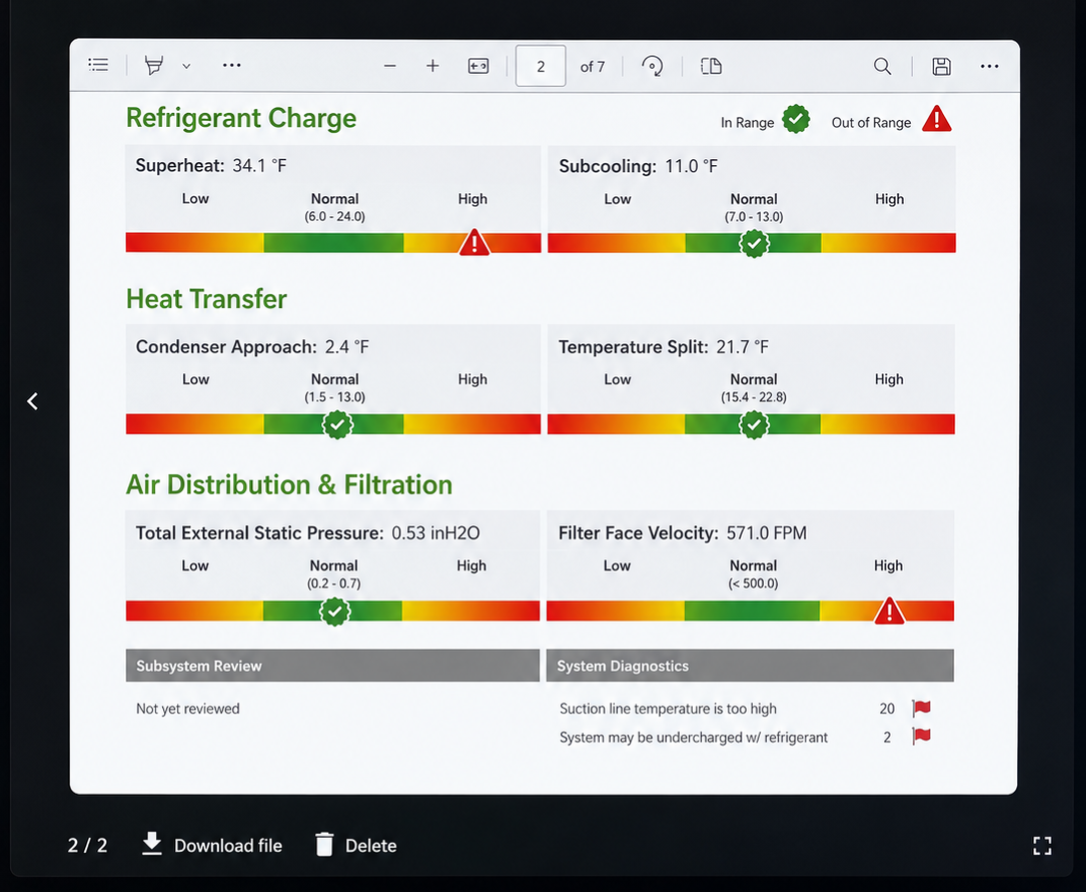Click the flag beside undercharged refrigerant
Screen dimensions: 1086x892
click(x=921, y=736)
